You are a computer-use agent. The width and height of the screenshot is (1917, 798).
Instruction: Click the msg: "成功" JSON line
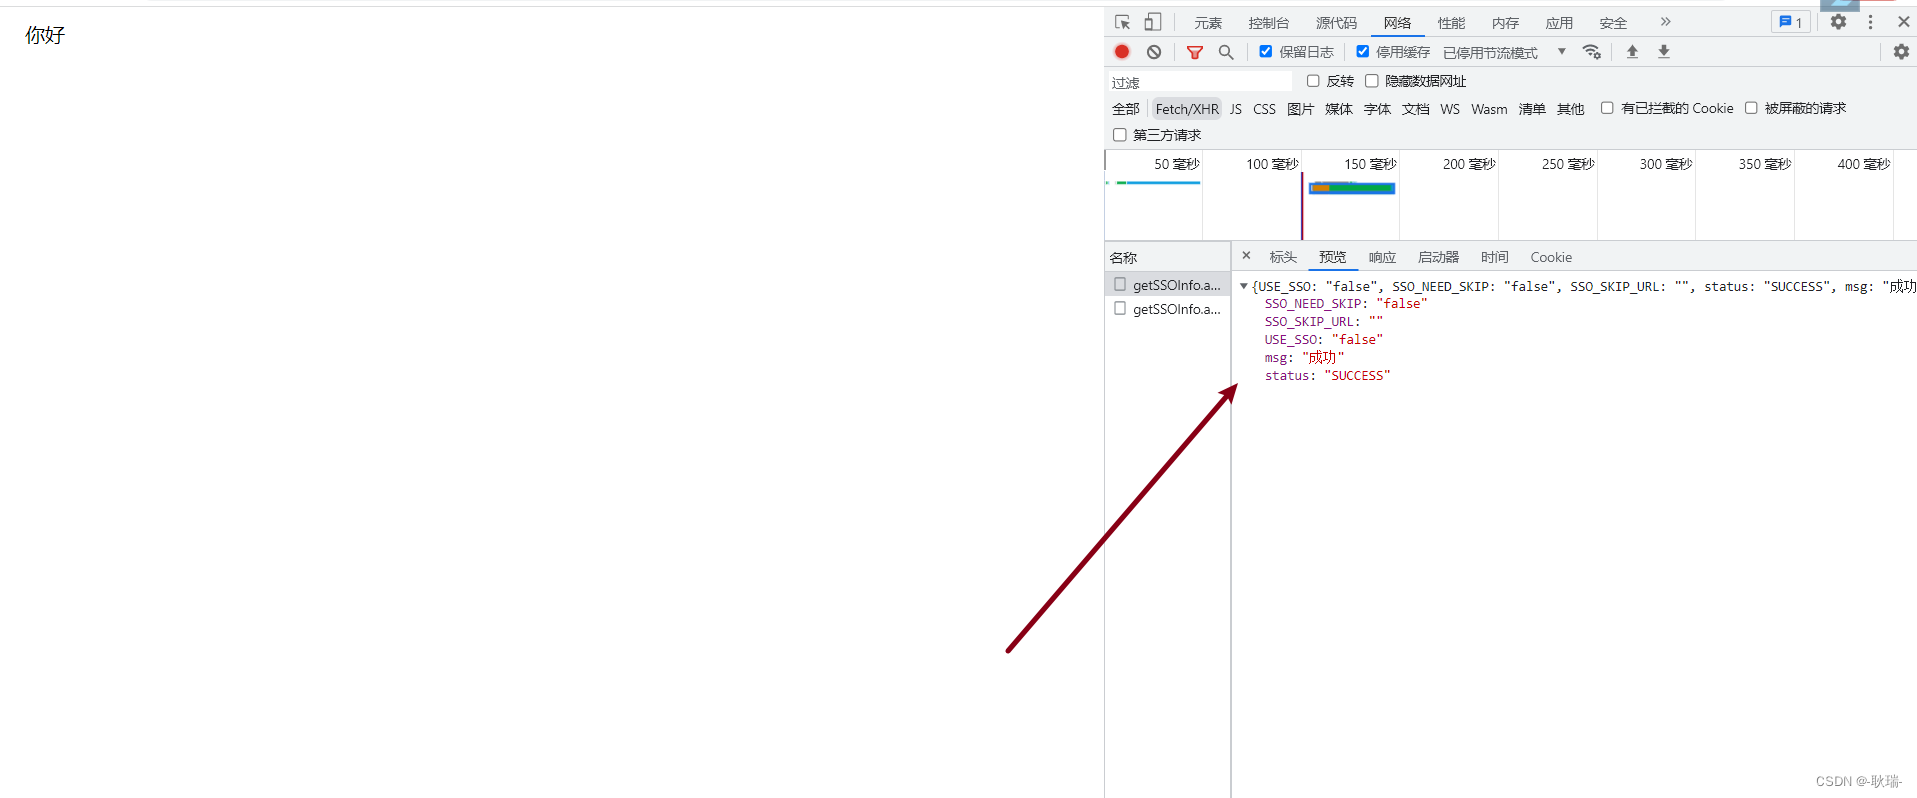pos(1304,358)
